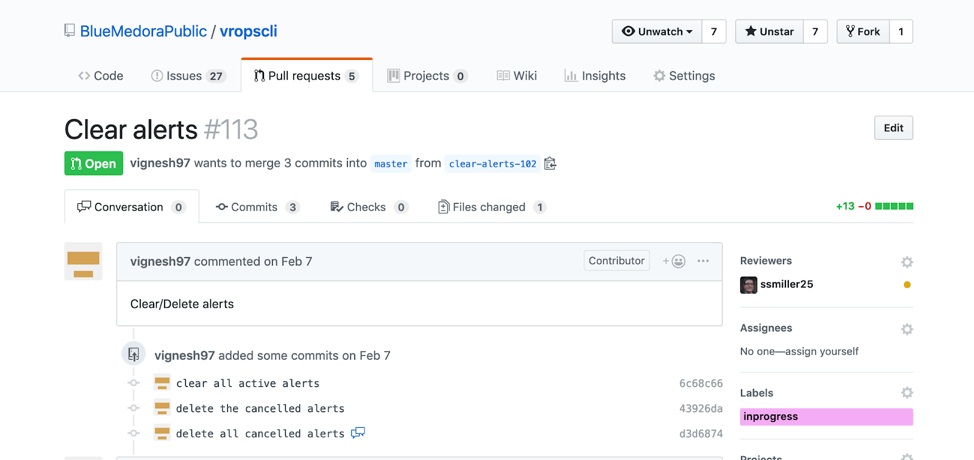This screenshot has height=460, width=974.
Task: Select the Pull requests tab
Action: [307, 76]
